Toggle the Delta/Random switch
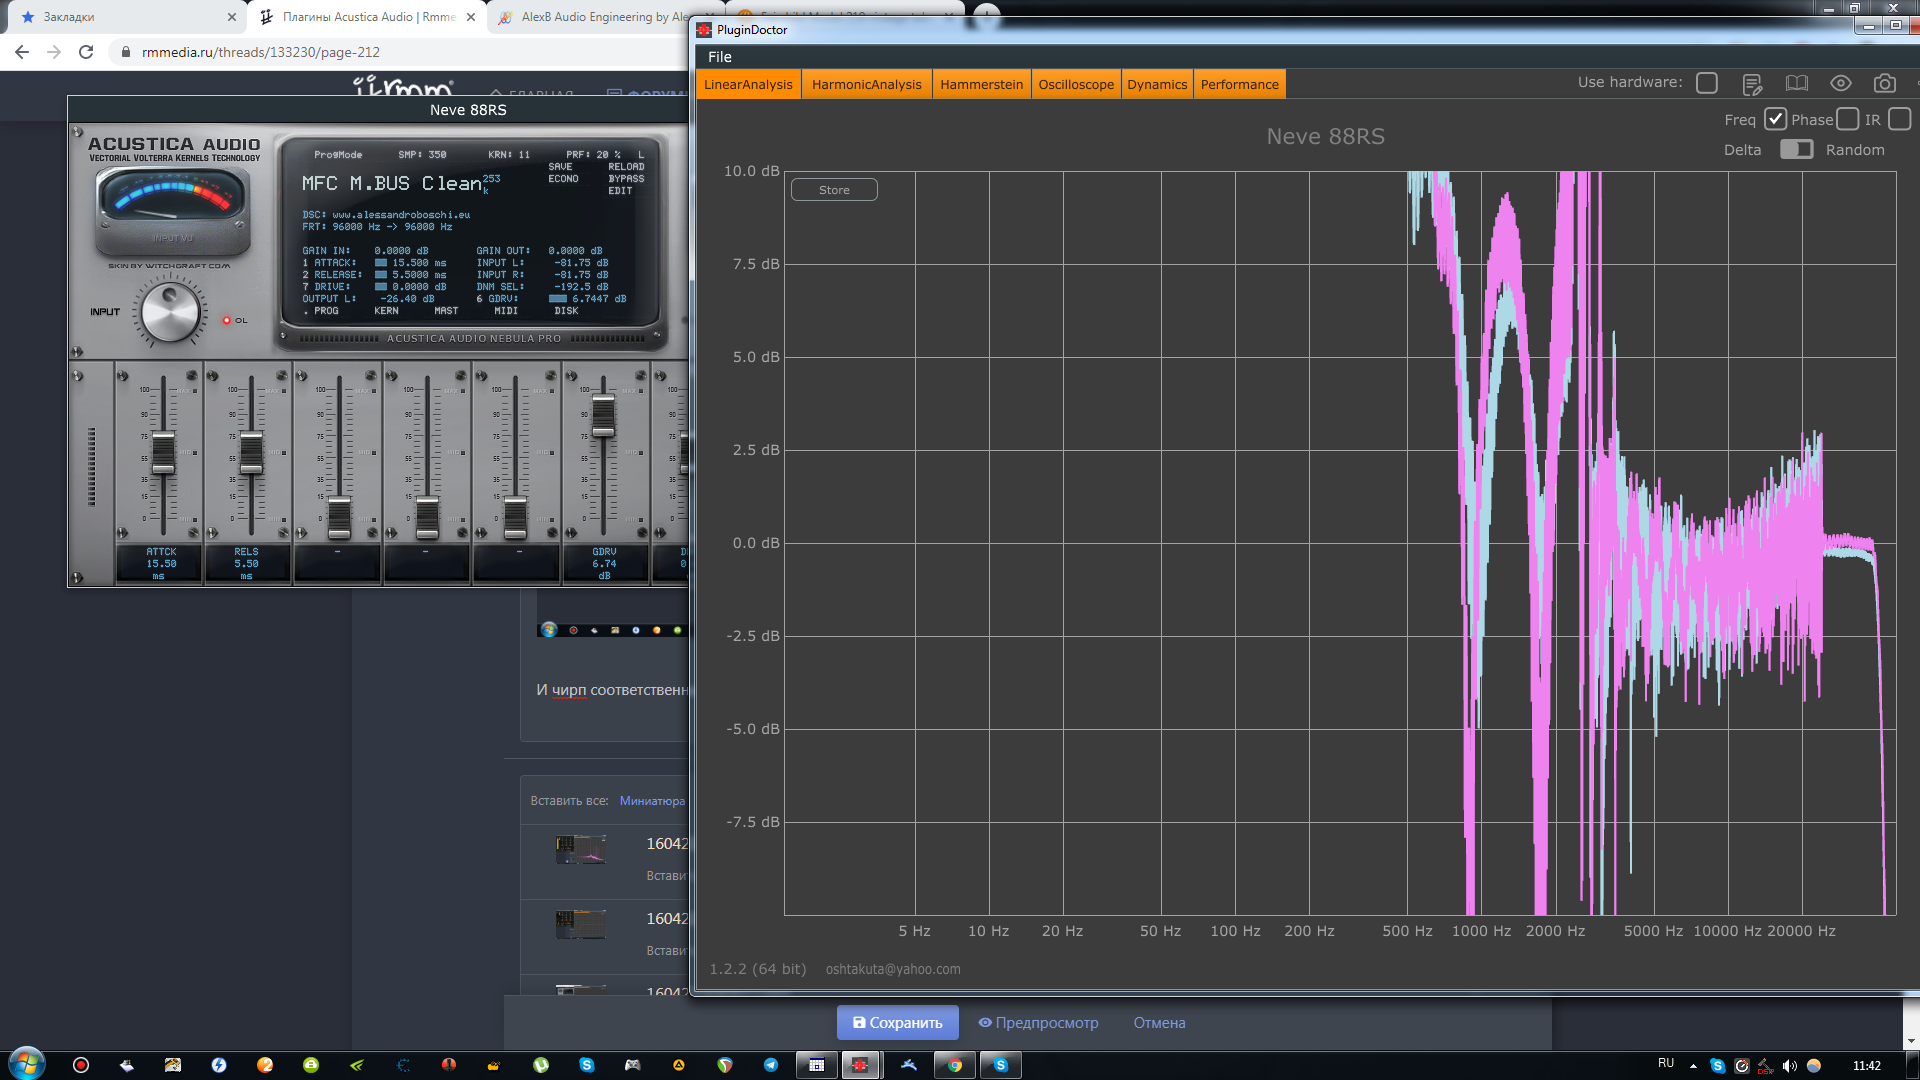This screenshot has height=1080, width=1920. click(1797, 149)
